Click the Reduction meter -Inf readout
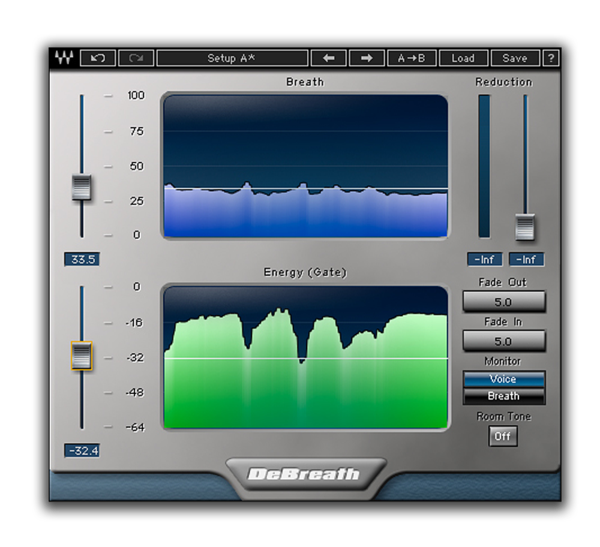This screenshot has width=600, height=547. pos(484,260)
